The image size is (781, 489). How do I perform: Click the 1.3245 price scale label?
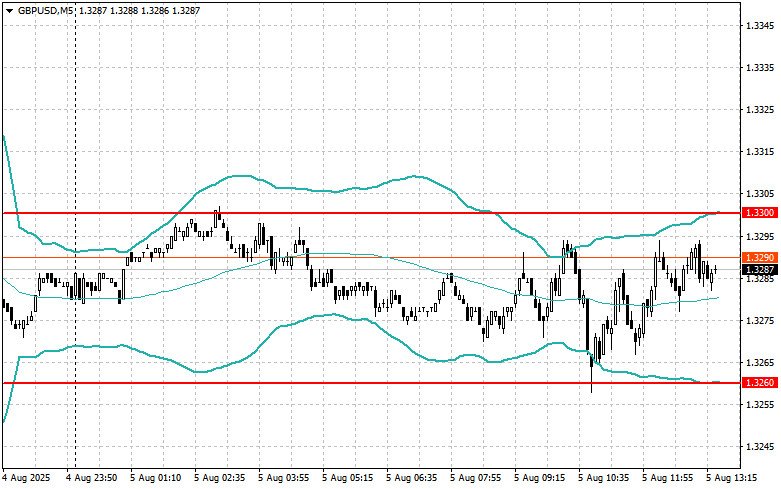coord(759,446)
